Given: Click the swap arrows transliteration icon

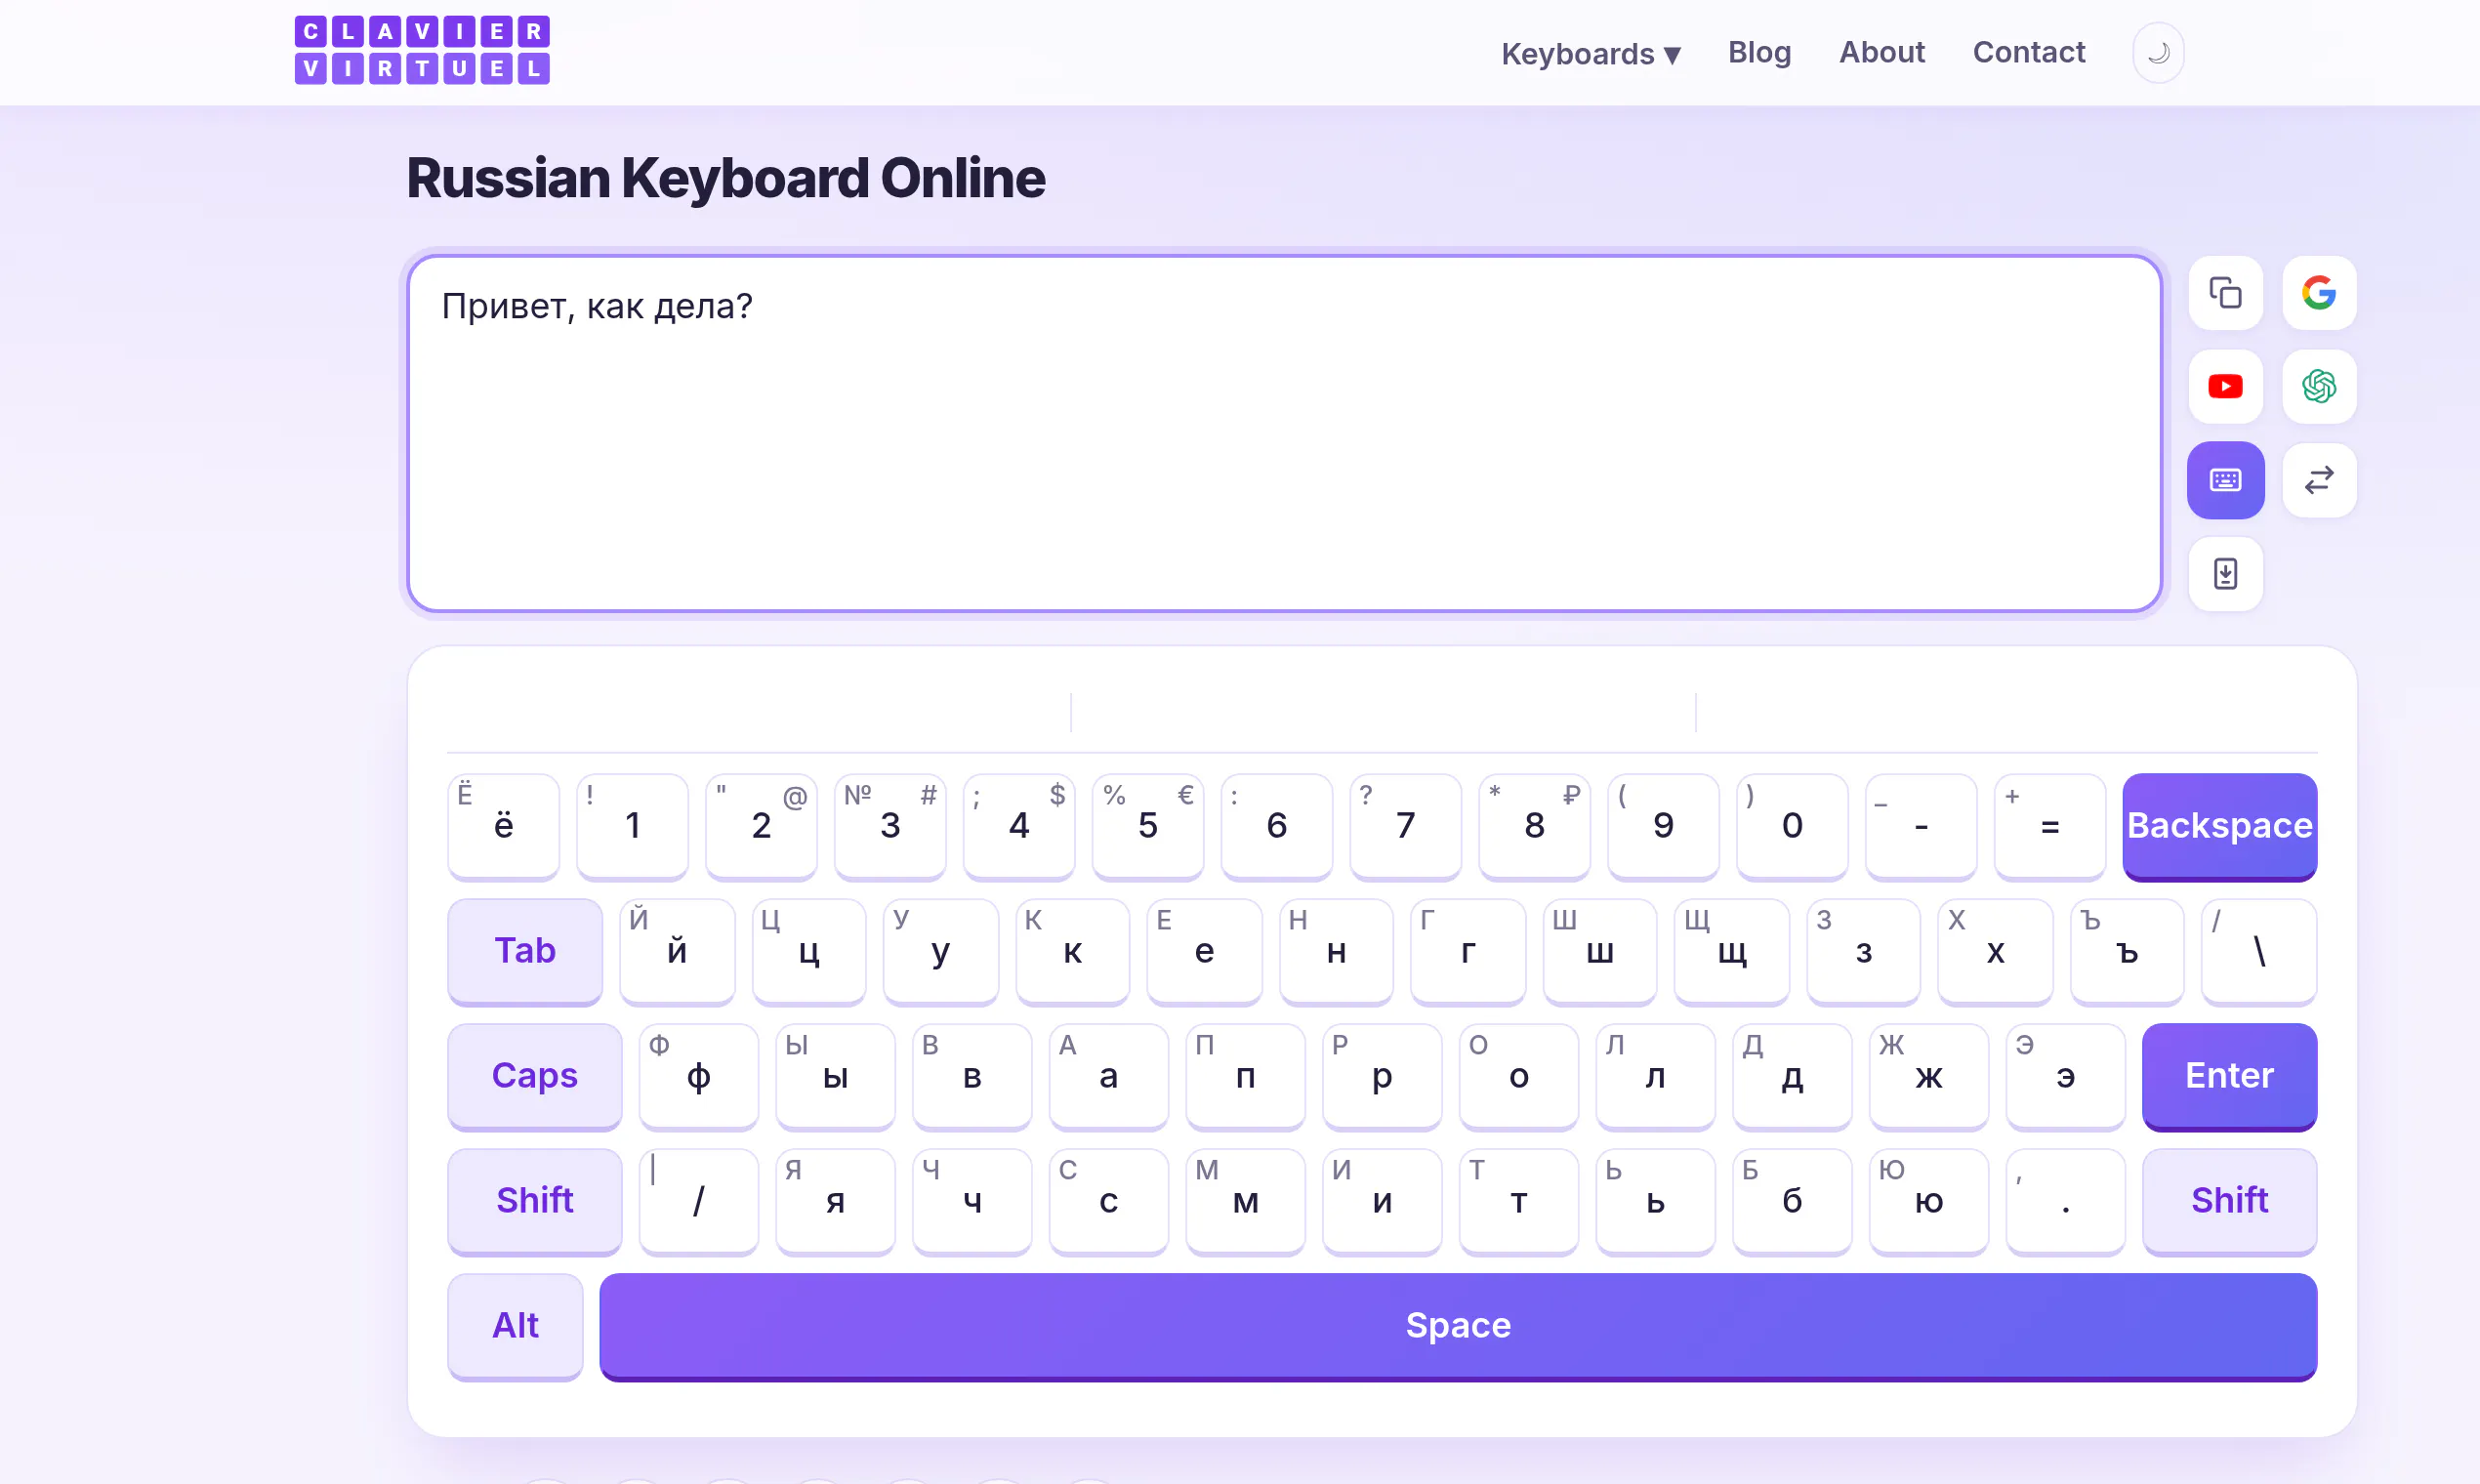Looking at the screenshot, I should coord(2319,480).
